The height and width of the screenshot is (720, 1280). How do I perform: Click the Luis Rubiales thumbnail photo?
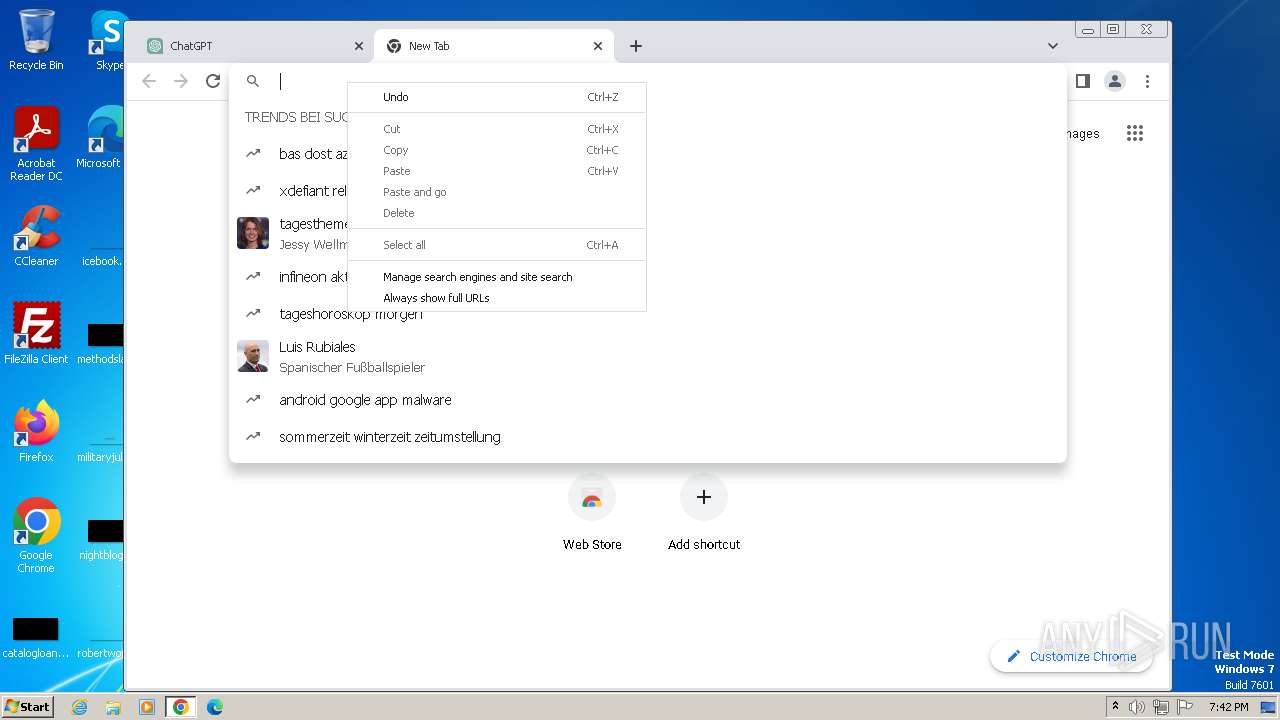pyautogui.click(x=253, y=356)
